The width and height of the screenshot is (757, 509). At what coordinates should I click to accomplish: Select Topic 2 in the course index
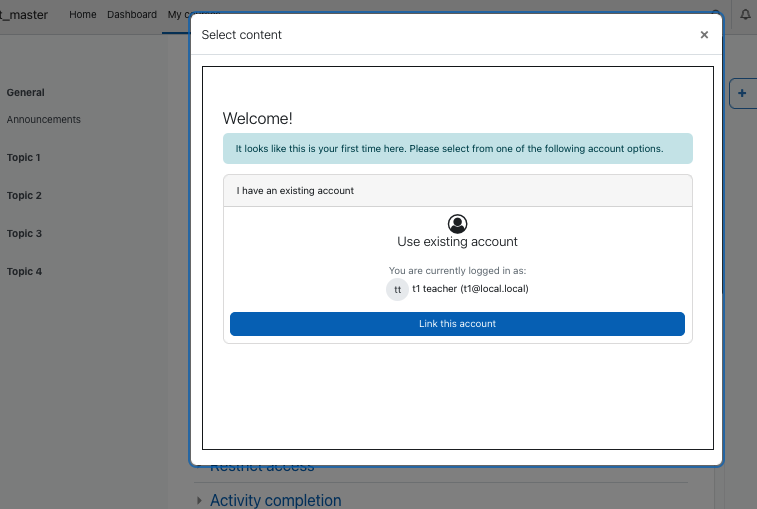click(24, 196)
